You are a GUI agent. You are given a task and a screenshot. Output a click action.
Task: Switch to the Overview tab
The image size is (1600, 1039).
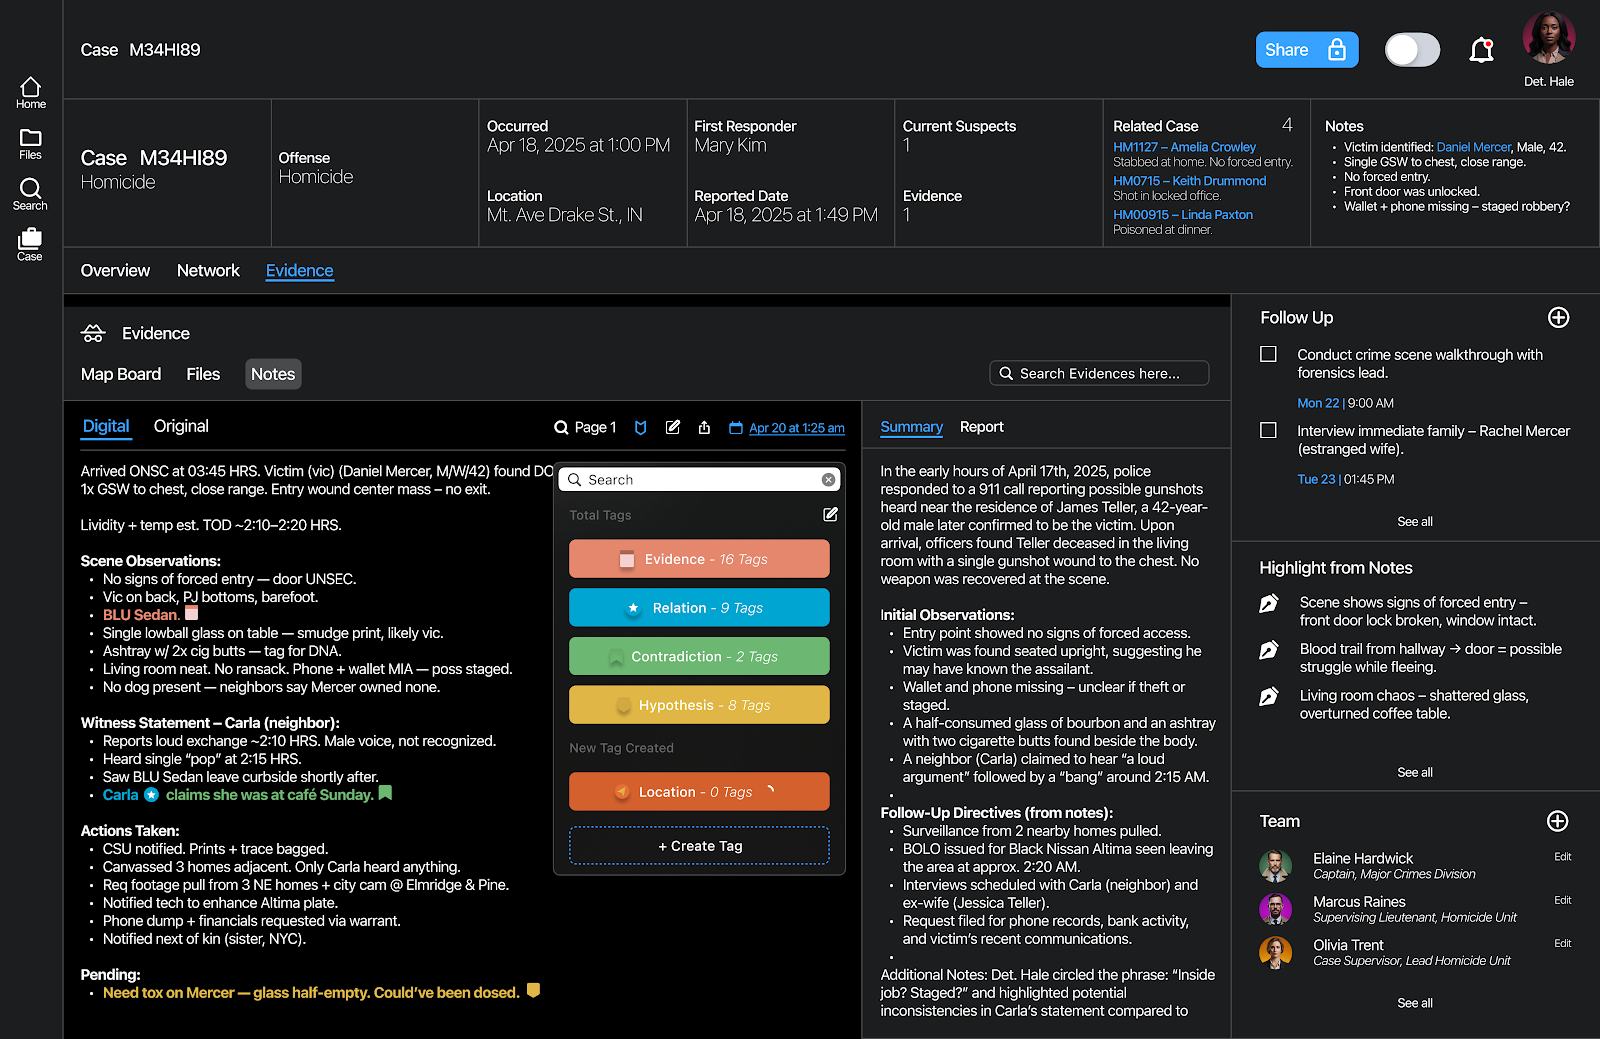point(115,271)
